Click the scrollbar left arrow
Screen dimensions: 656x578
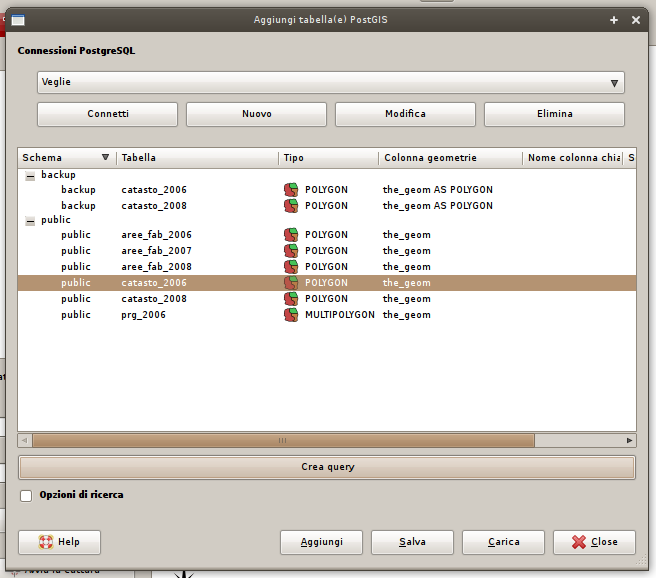tap(24, 440)
